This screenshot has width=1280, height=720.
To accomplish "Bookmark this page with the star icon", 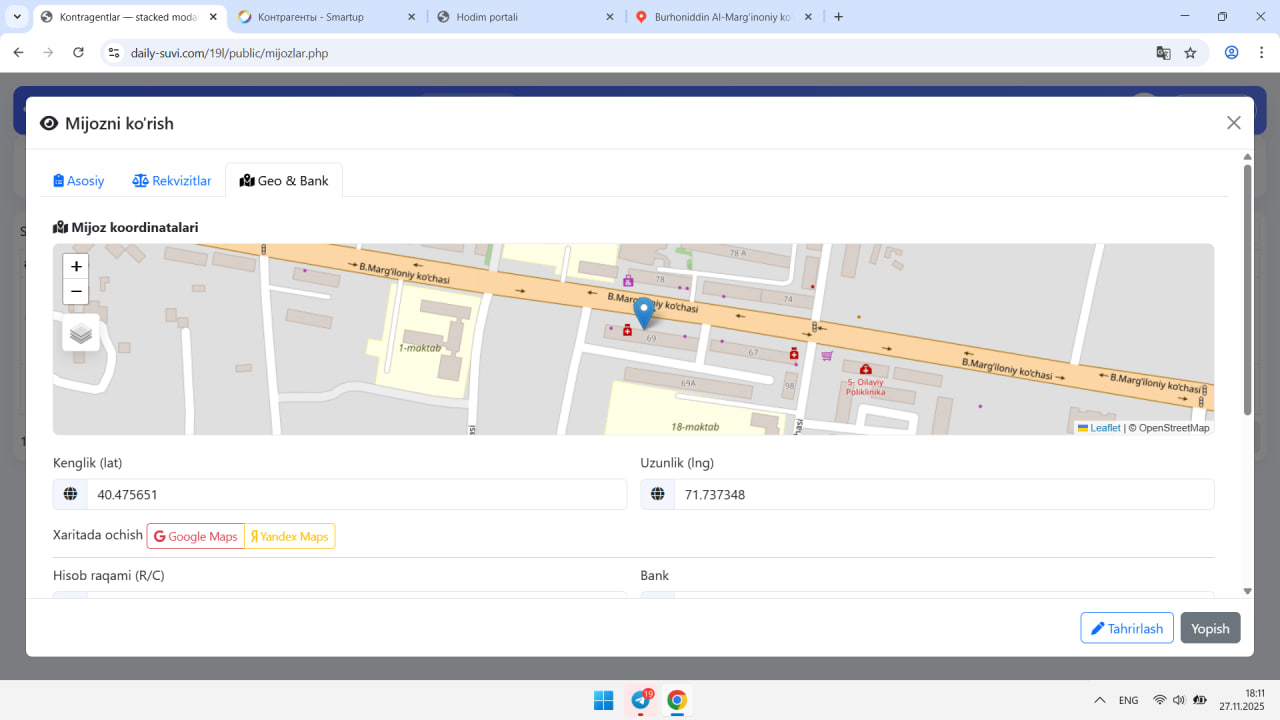I will [1190, 53].
